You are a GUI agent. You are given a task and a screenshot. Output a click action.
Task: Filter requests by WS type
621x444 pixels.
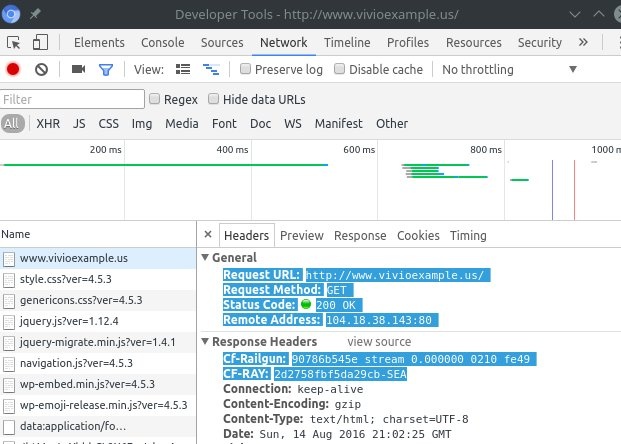click(293, 124)
